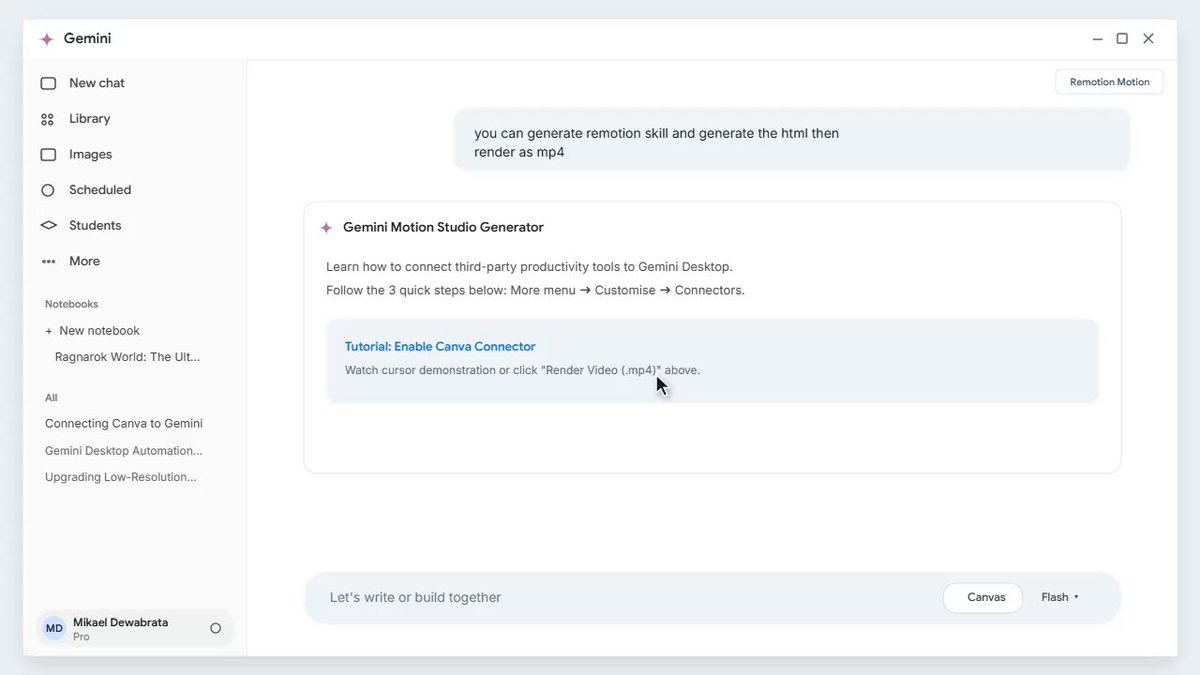Expand the More menu item
This screenshot has width=1200, height=675.
click(x=85, y=261)
